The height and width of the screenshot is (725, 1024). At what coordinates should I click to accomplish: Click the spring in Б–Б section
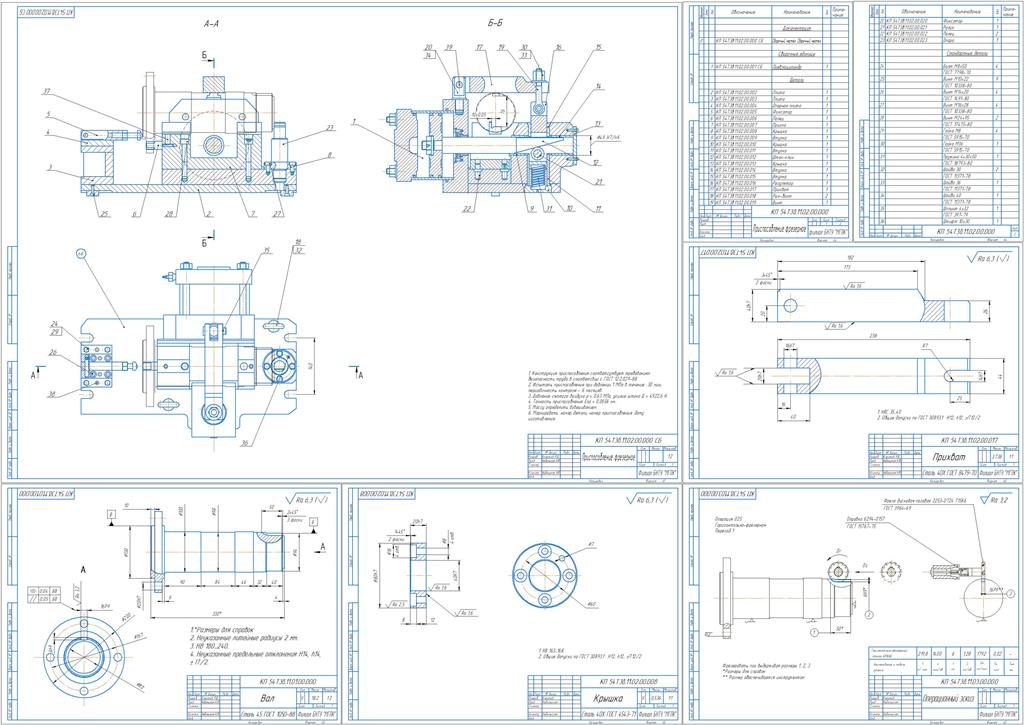pos(538,176)
